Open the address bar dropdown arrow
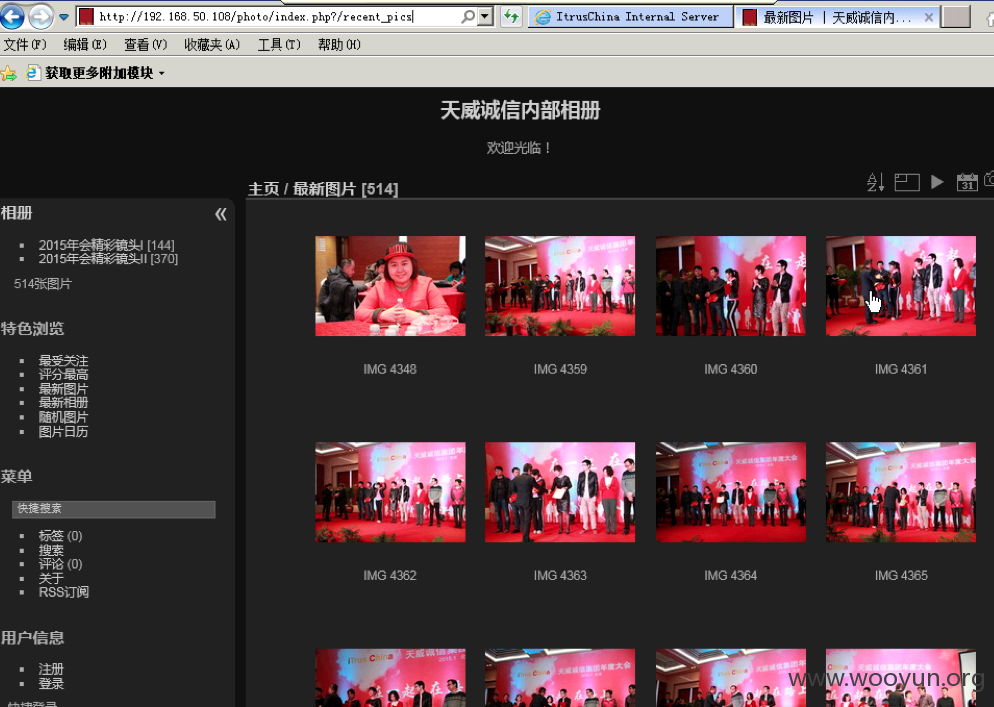 pos(486,16)
